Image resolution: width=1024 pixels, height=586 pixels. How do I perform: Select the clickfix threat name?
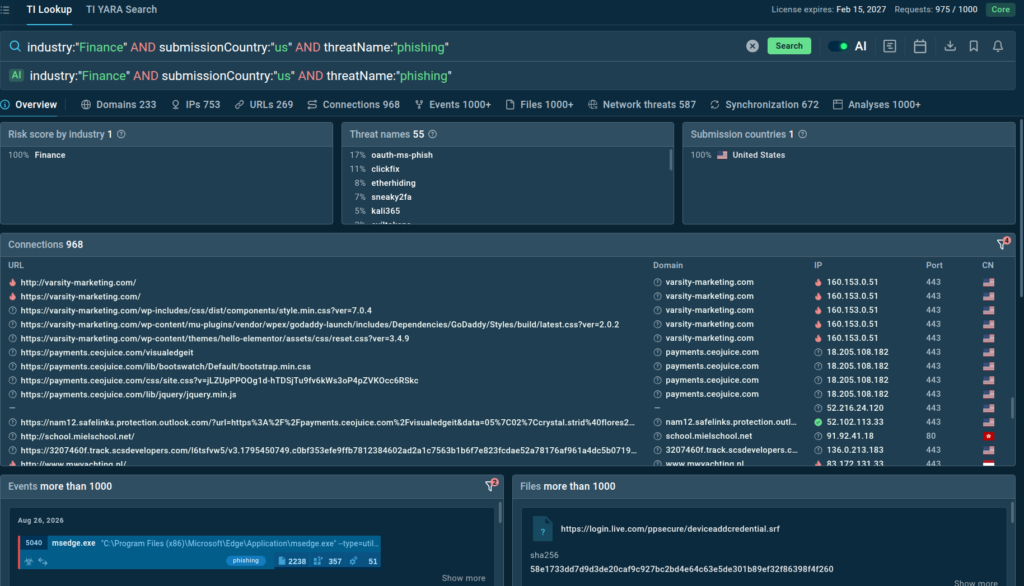[385, 169]
